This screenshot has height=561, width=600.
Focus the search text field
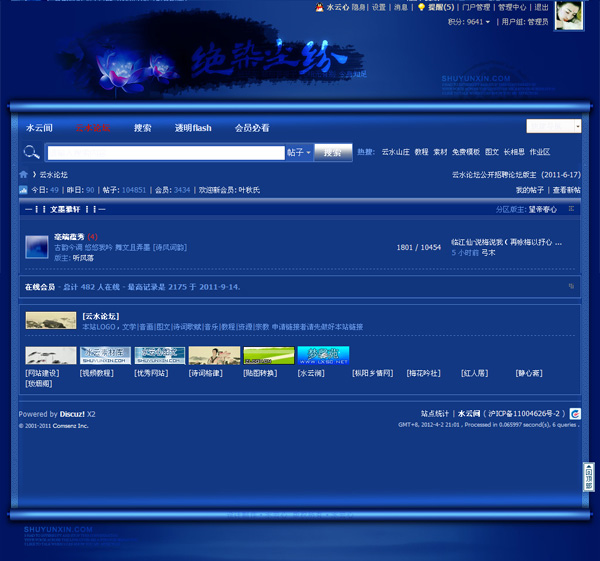coord(166,153)
